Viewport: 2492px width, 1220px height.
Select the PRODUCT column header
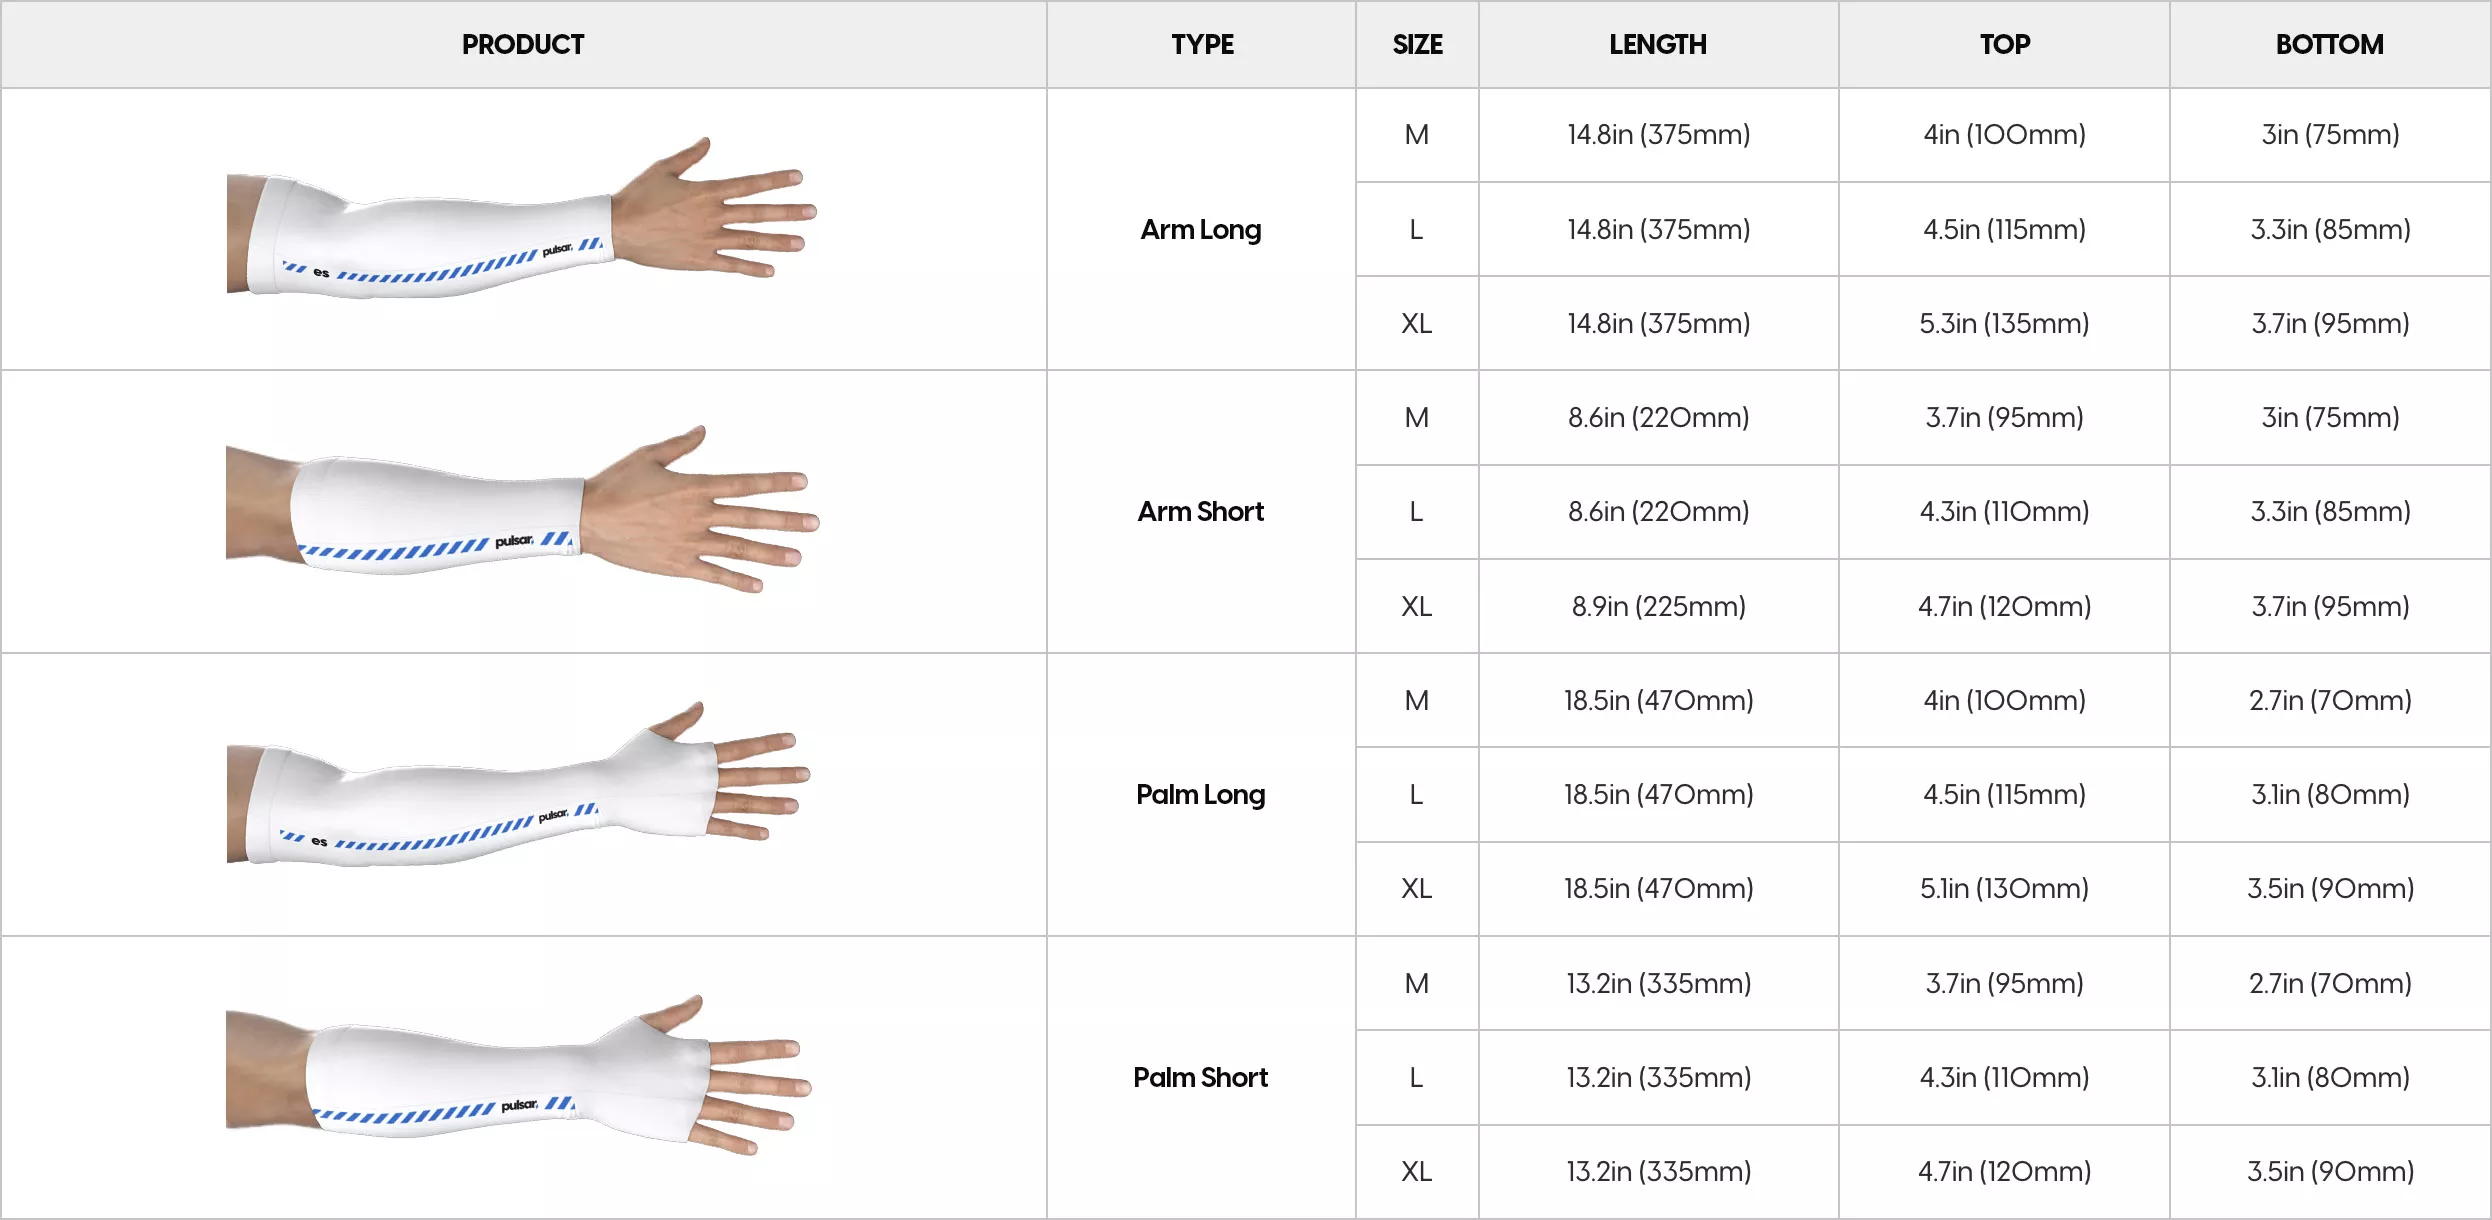coord(523,44)
